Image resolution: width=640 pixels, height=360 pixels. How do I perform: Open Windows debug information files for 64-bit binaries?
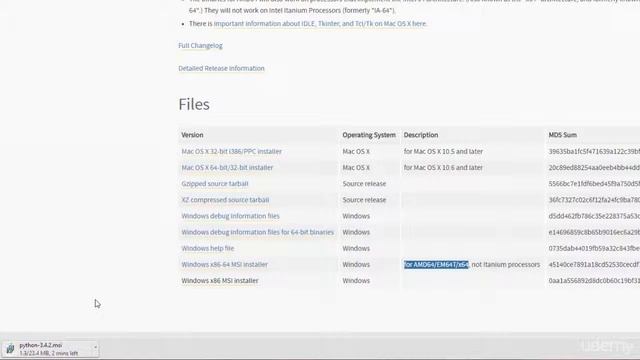[x=258, y=232]
